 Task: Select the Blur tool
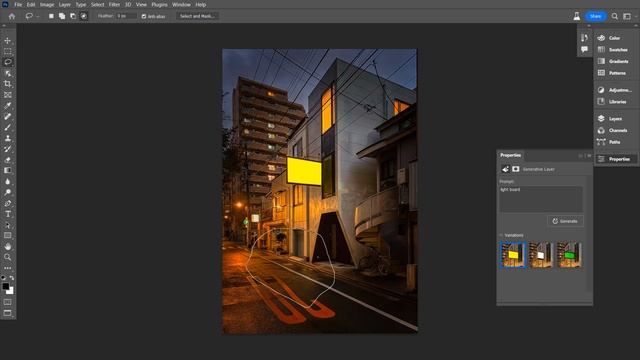point(8,181)
